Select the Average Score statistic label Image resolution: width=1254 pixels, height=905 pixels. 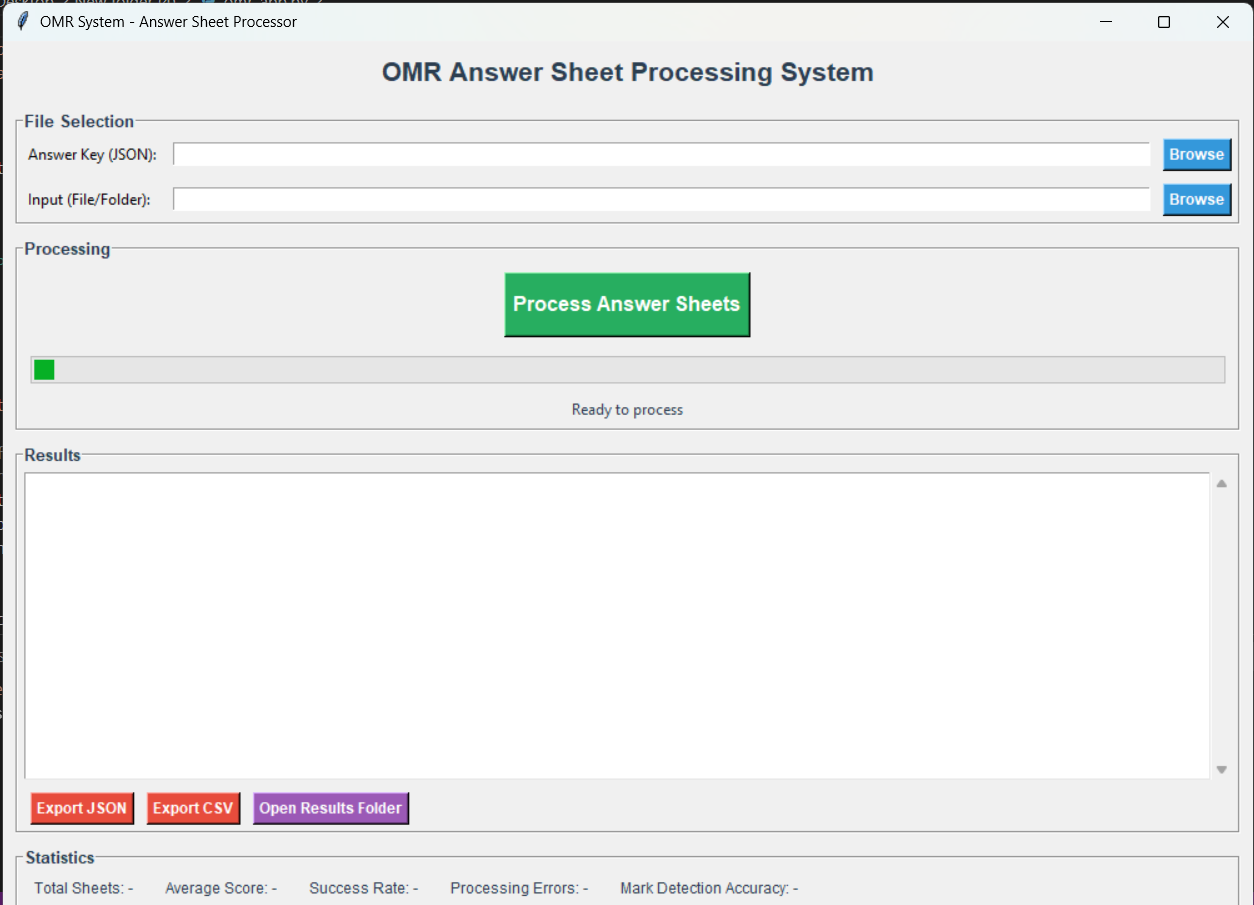pyautogui.click(x=220, y=888)
